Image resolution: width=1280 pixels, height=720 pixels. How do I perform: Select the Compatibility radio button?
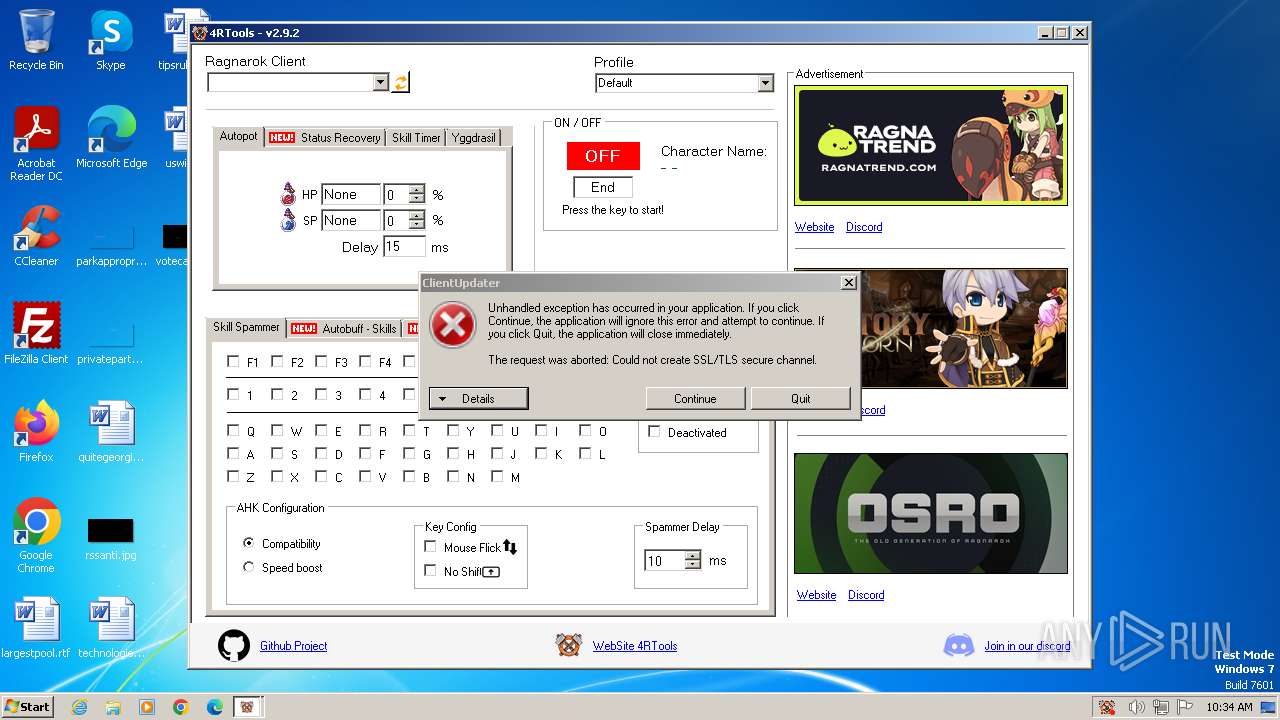249,543
